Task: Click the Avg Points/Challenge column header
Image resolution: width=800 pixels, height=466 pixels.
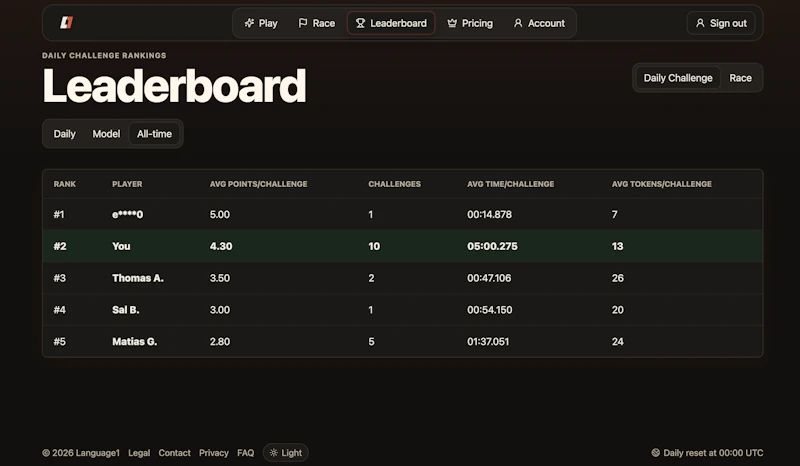Action: coord(259,184)
